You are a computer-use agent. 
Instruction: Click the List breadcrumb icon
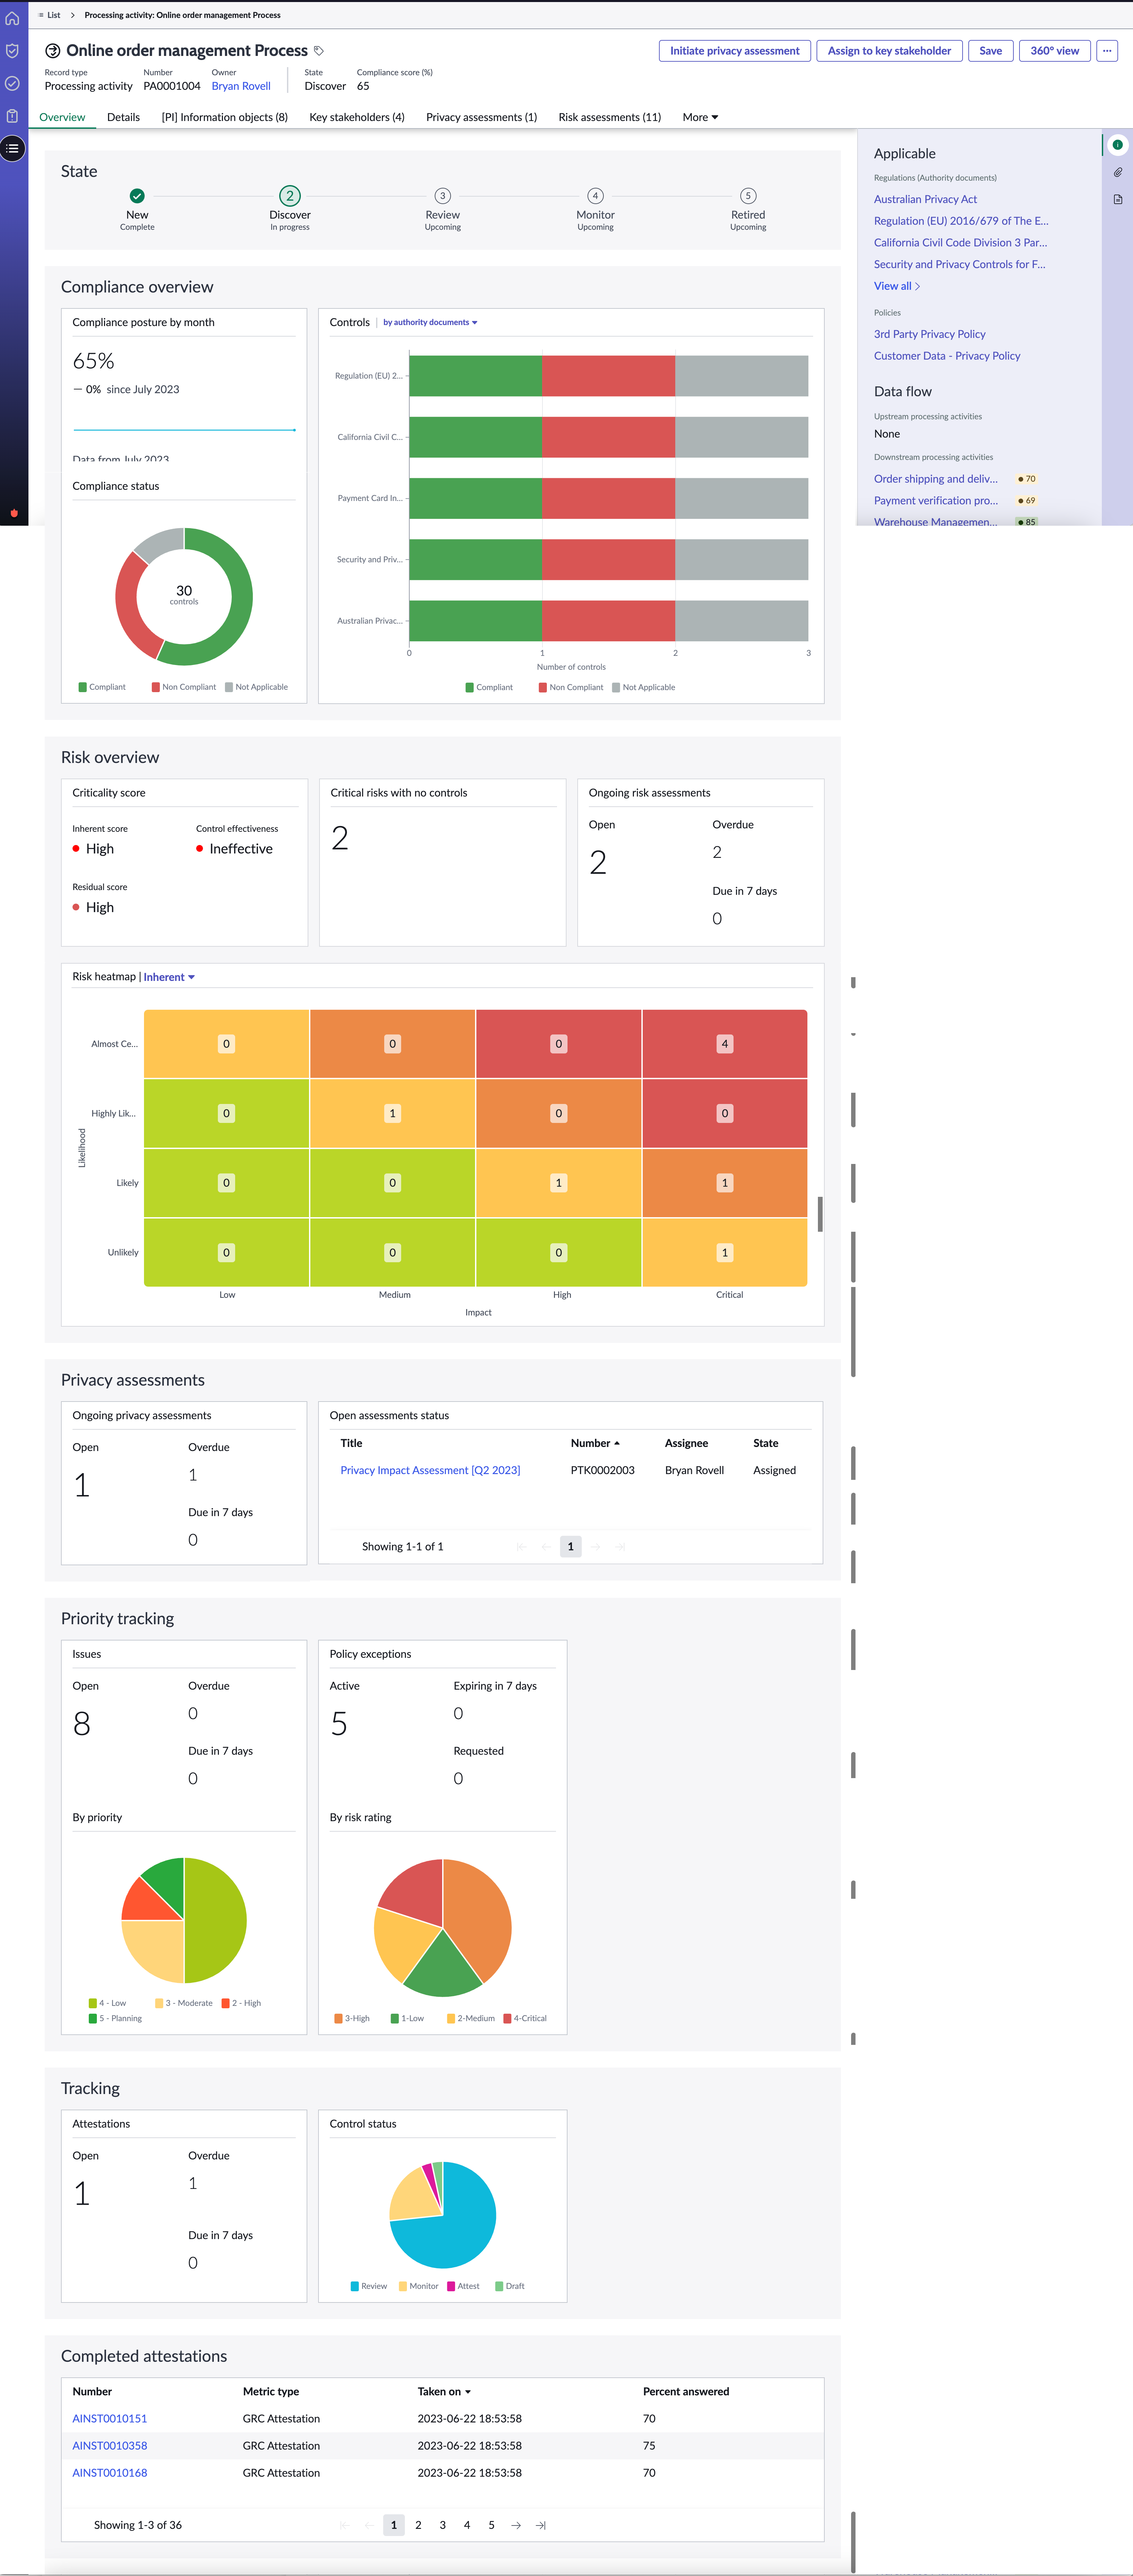click(x=41, y=15)
